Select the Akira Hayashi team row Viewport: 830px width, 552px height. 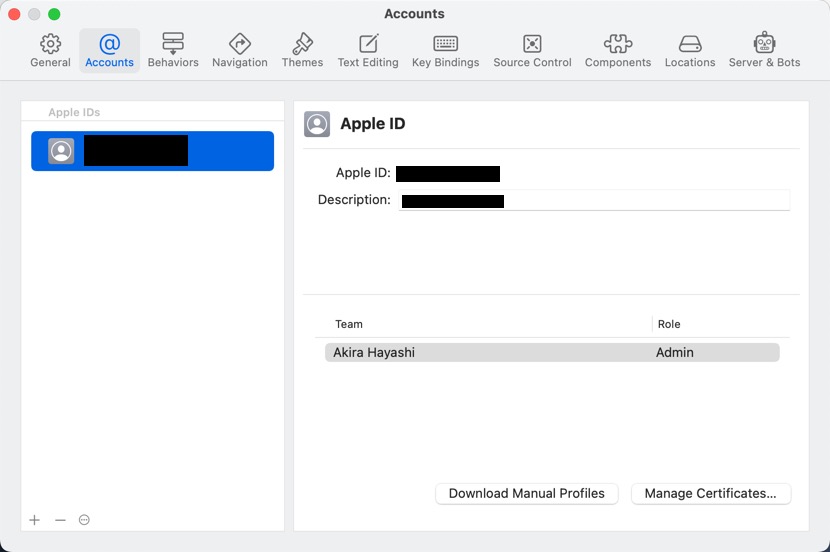click(552, 352)
